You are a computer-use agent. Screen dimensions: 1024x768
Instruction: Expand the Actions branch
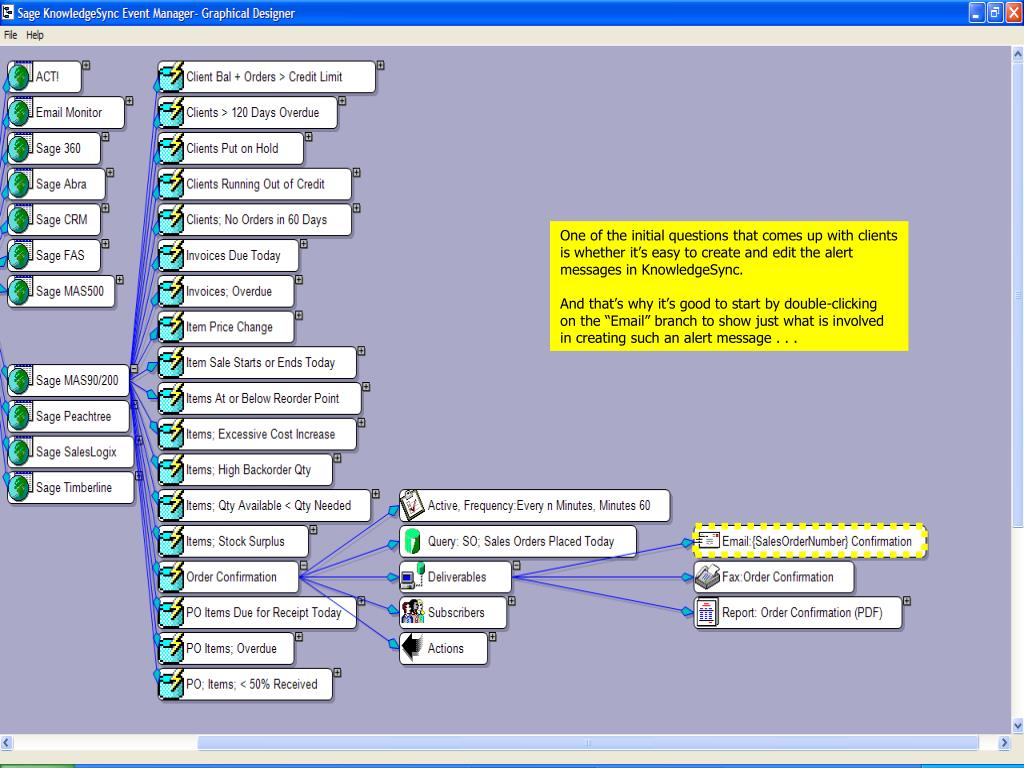point(492,636)
